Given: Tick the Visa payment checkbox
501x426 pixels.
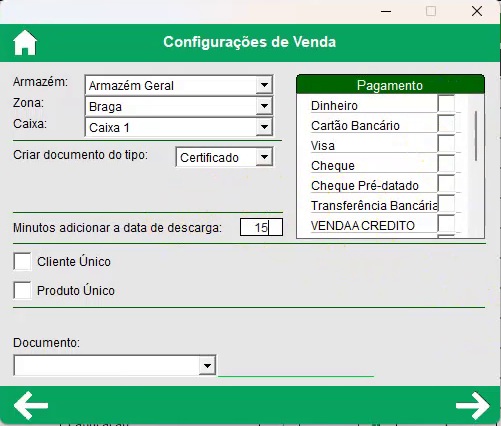Looking at the screenshot, I should (446, 144).
